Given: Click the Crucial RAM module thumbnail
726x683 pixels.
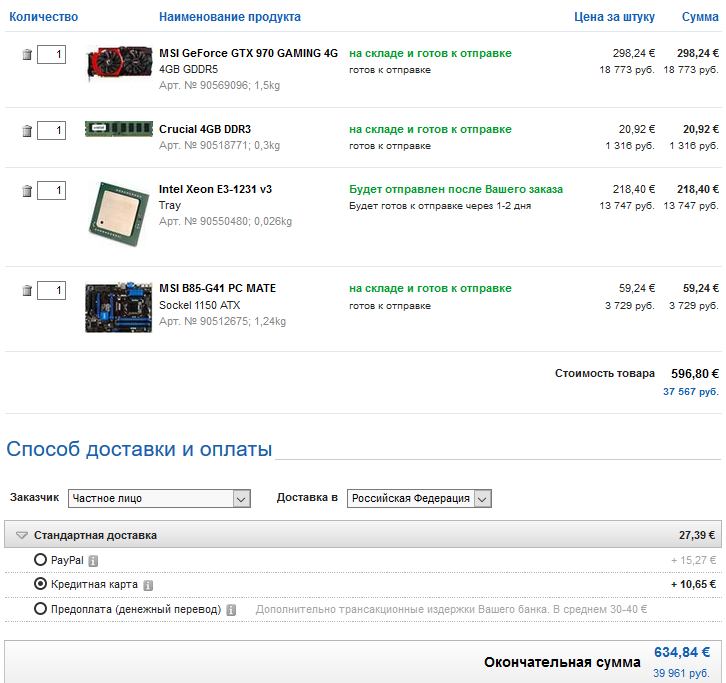Looking at the screenshot, I should tap(119, 129).
